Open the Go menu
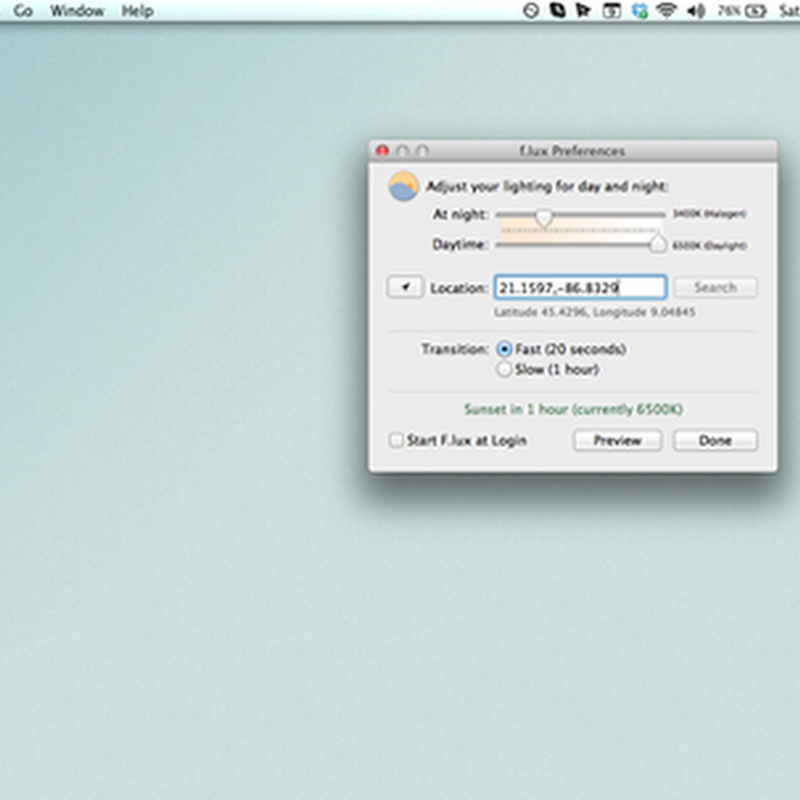 (x=23, y=11)
